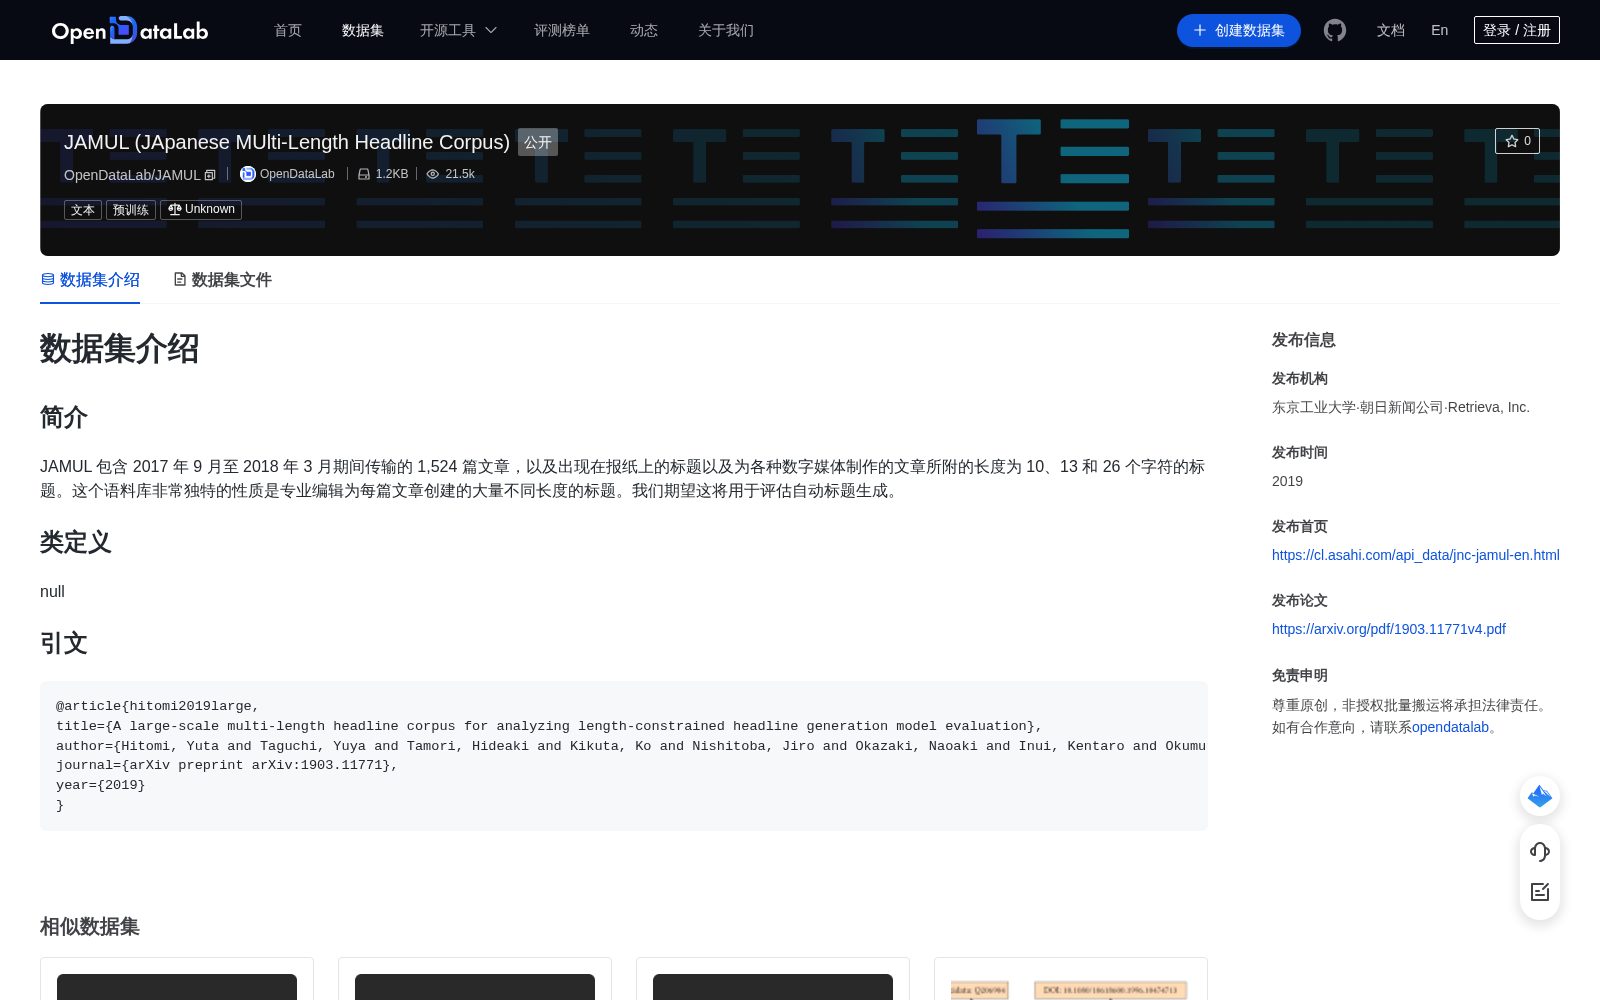Screen dimensions: 1600x1000
Task: Open the feedback edit-note icon
Action: (x=1540, y=892)
